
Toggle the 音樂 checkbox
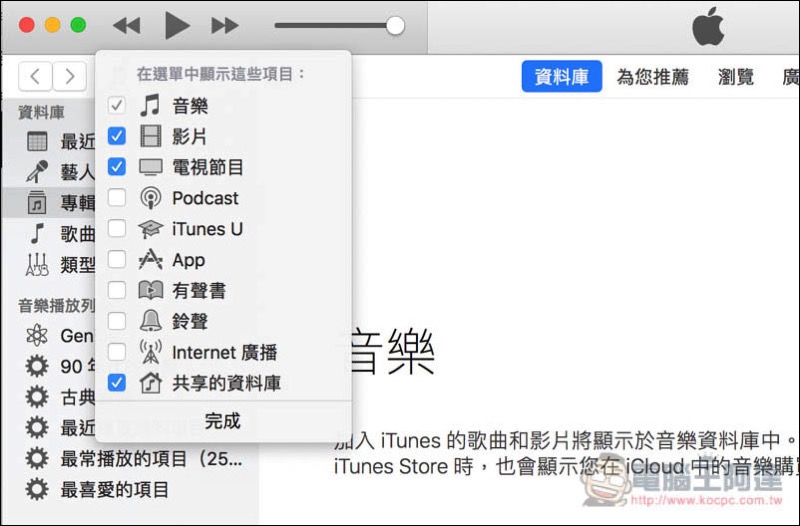(117, 106)
